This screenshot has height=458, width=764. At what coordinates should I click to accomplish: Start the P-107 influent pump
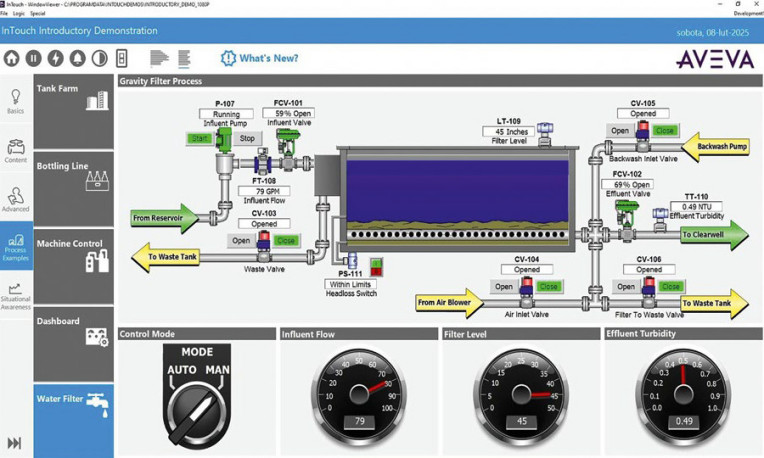point(199,138)
